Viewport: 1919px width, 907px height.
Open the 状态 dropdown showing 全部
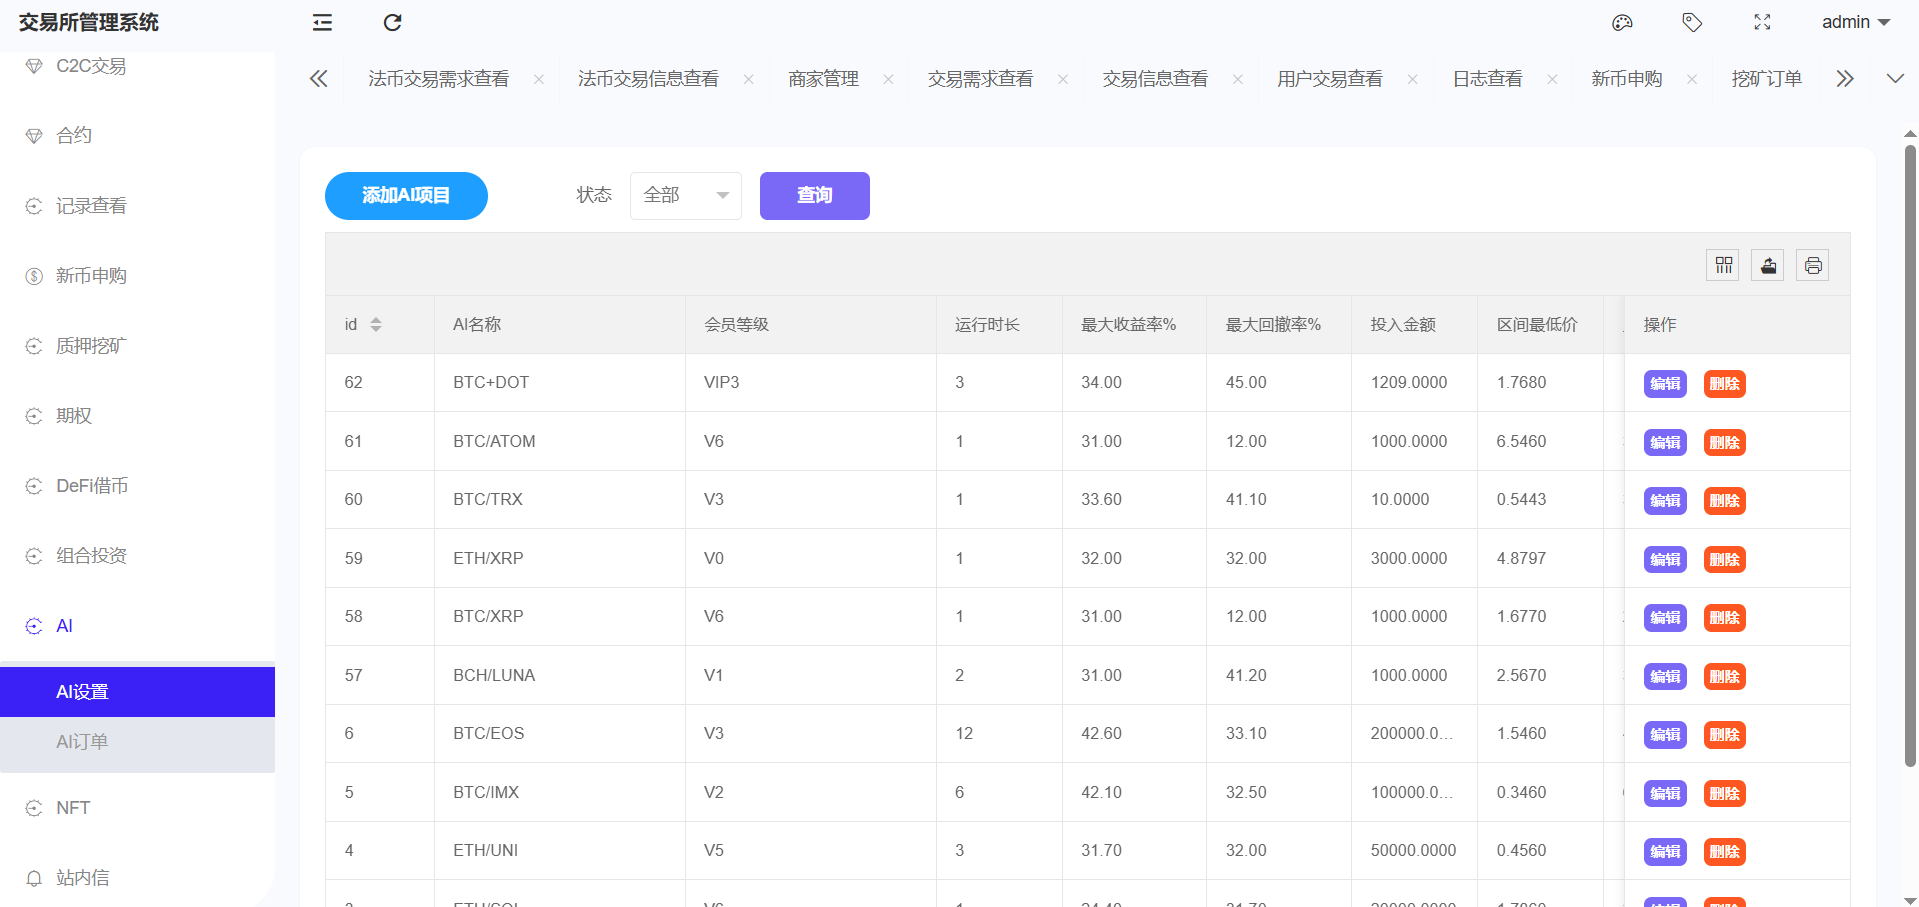tap(685, 195)
